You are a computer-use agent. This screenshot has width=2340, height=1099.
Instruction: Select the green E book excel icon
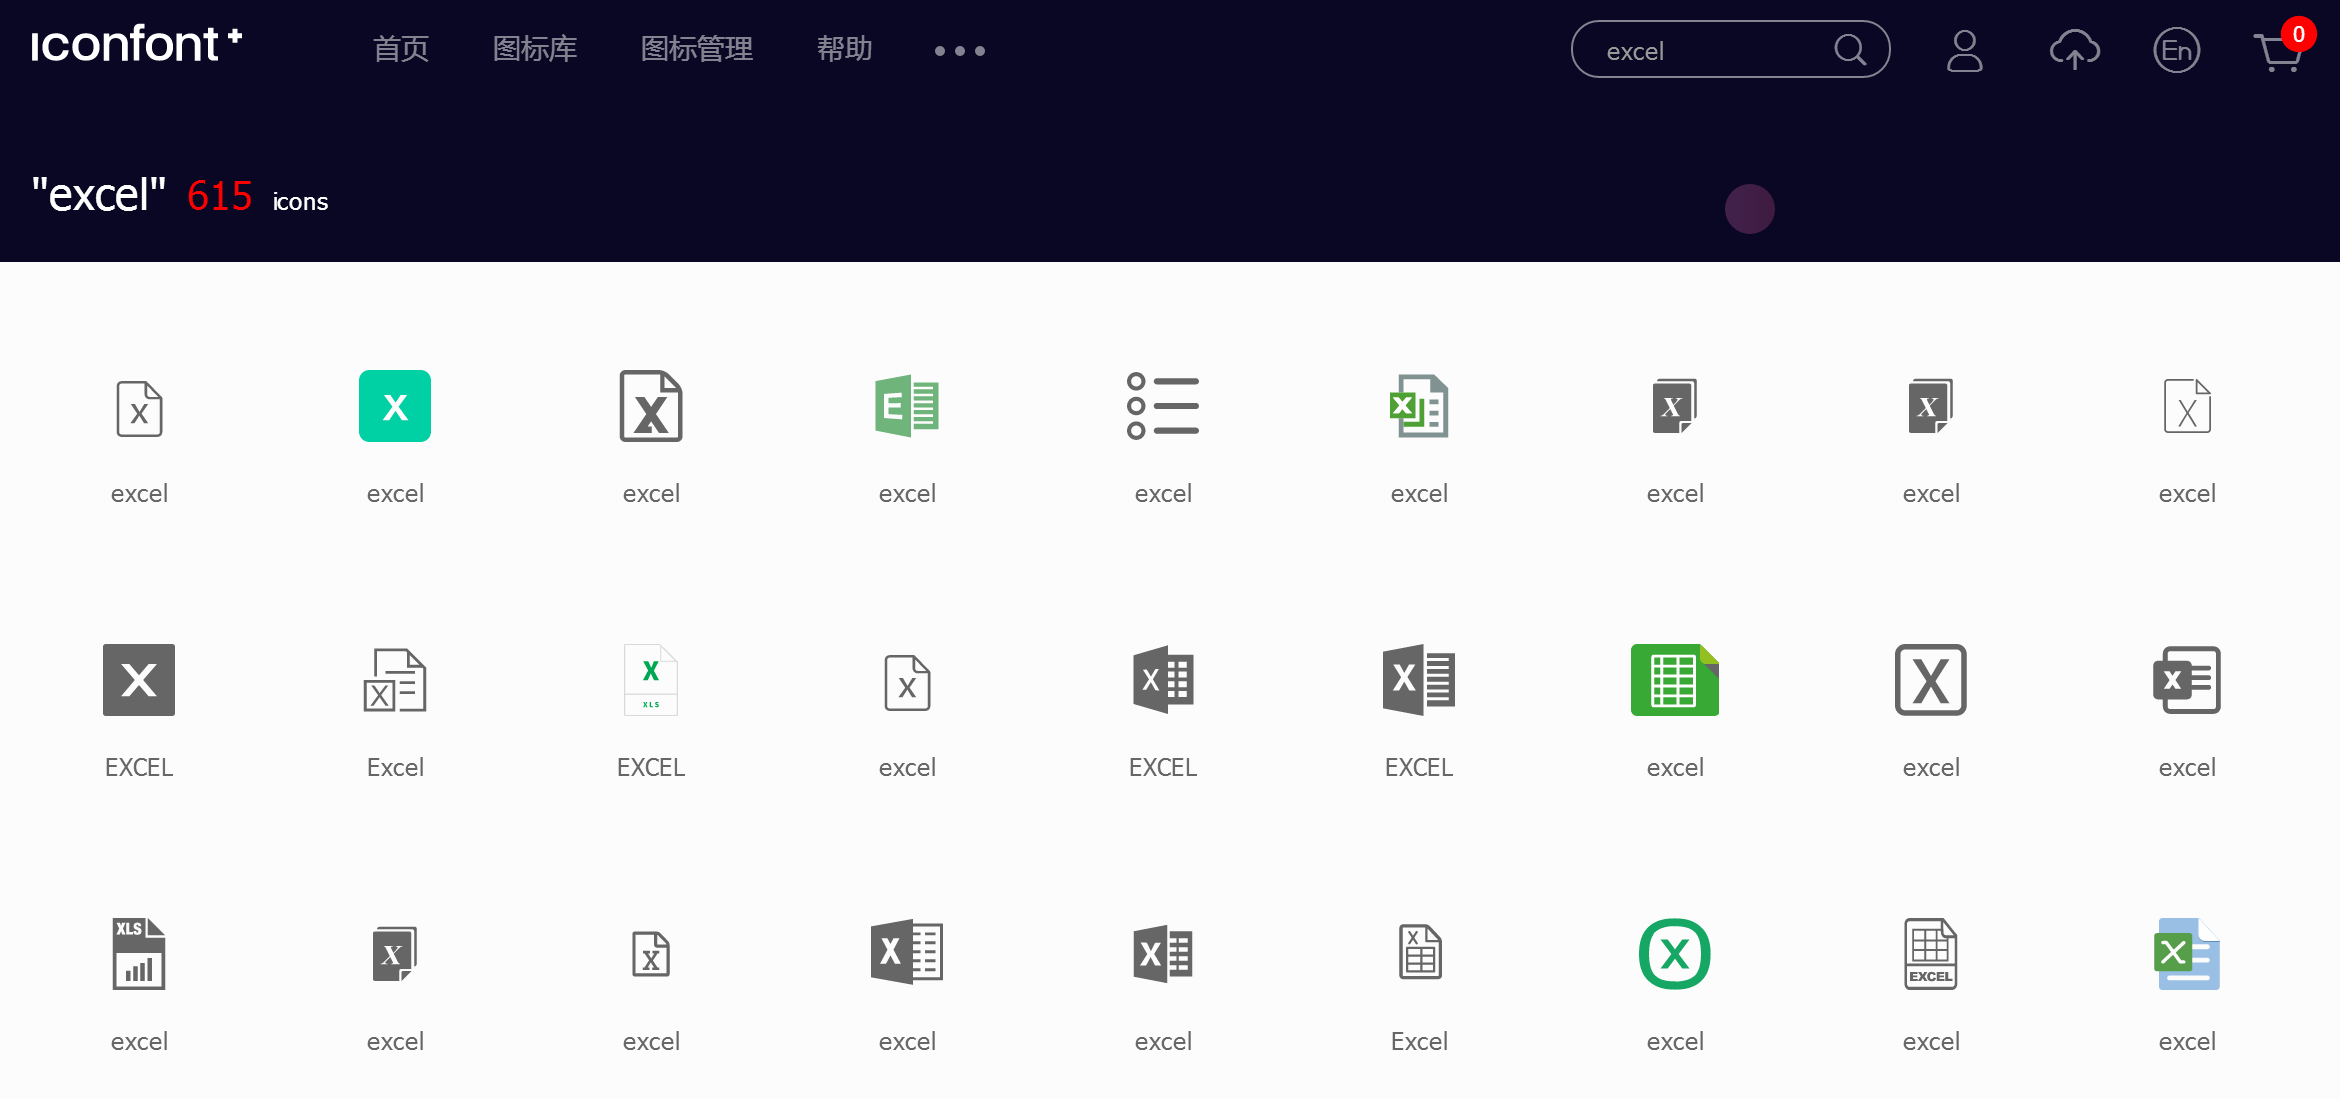(907, 406)
